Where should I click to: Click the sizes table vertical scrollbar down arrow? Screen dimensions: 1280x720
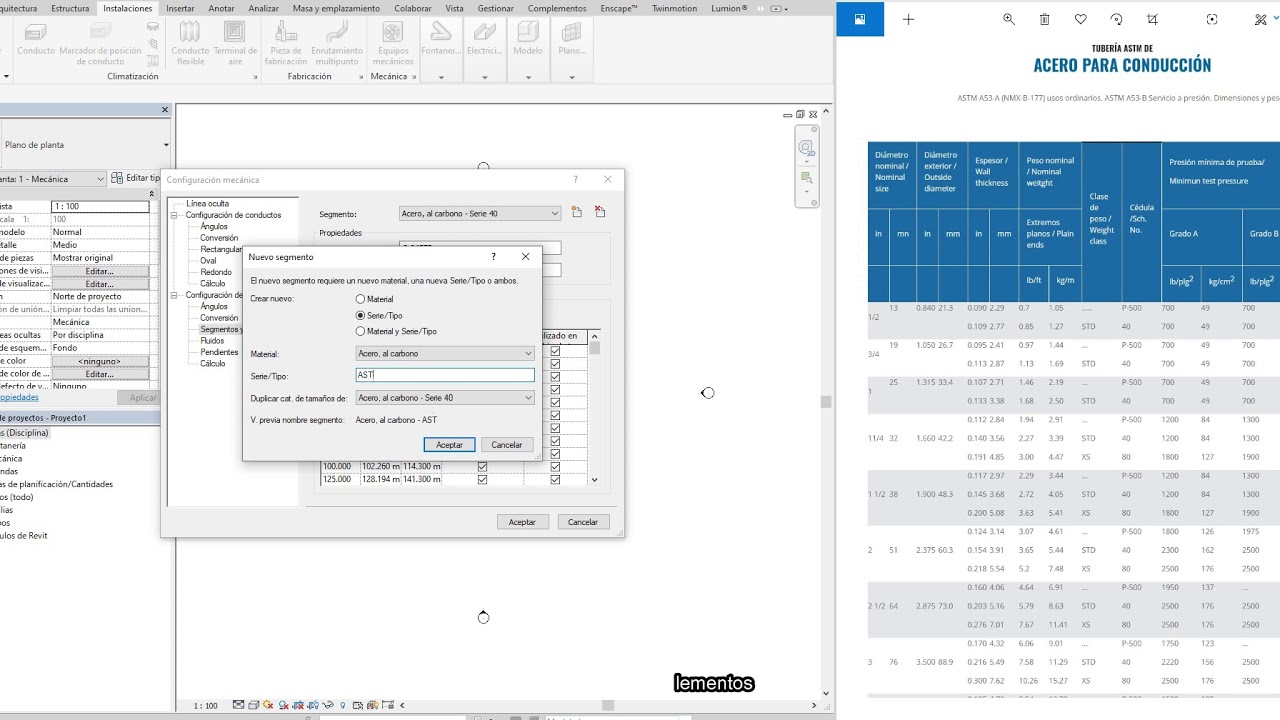click(595, 480)
